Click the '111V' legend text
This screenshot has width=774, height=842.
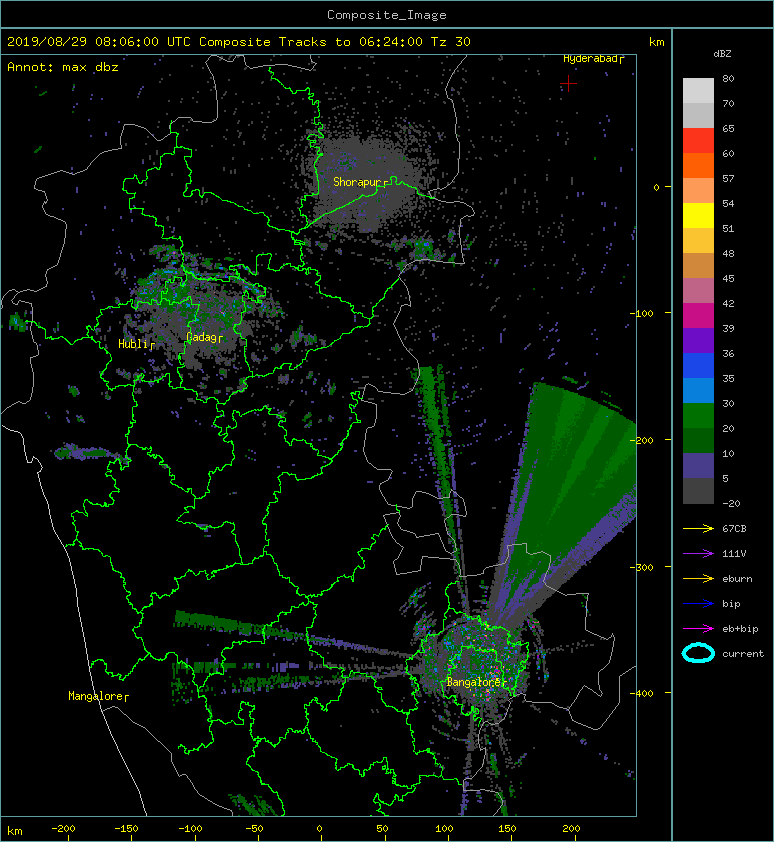(734, 554)
